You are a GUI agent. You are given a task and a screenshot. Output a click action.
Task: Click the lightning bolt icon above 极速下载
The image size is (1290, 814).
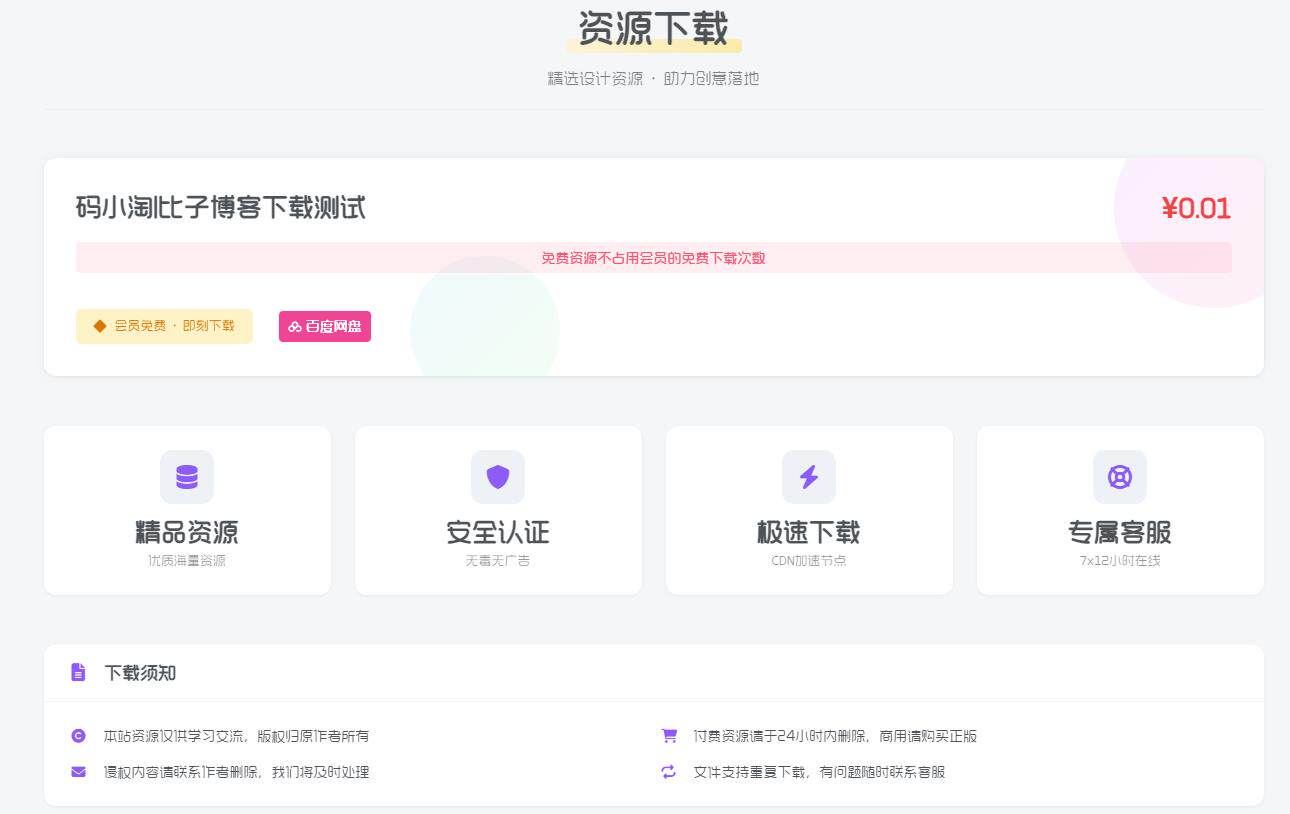click(809, 477)
